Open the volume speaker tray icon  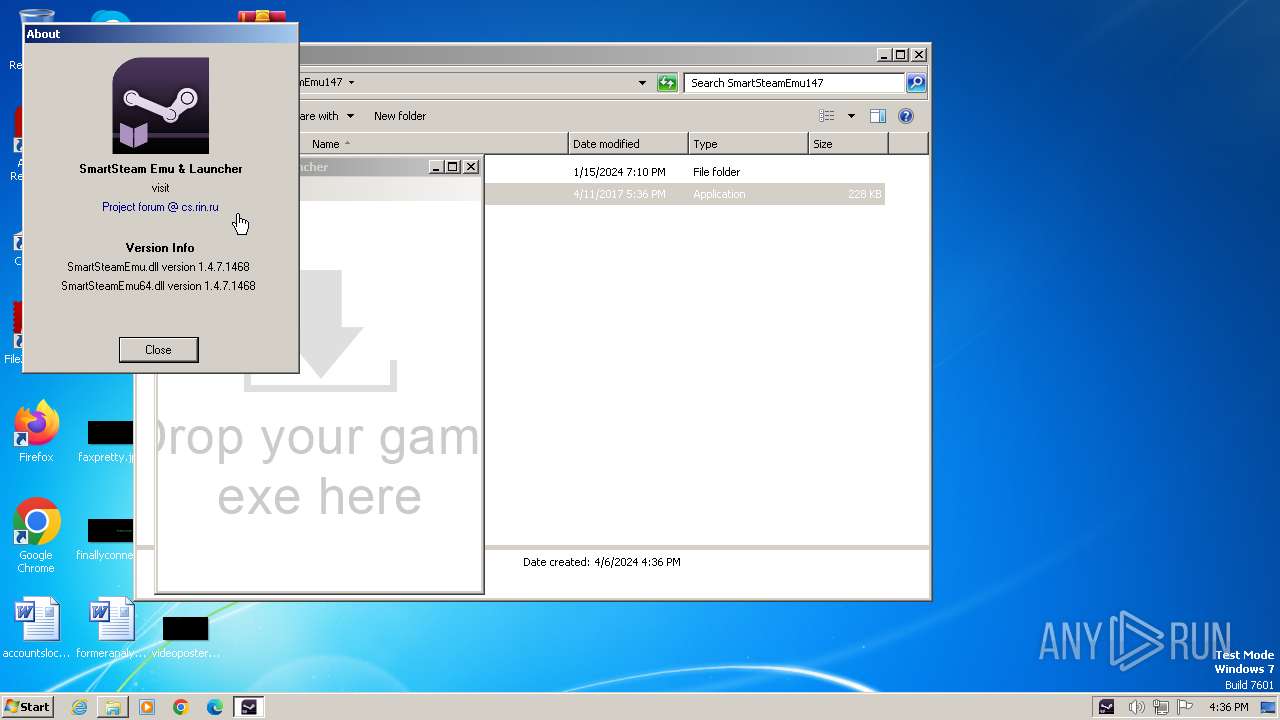point(1136,707)
